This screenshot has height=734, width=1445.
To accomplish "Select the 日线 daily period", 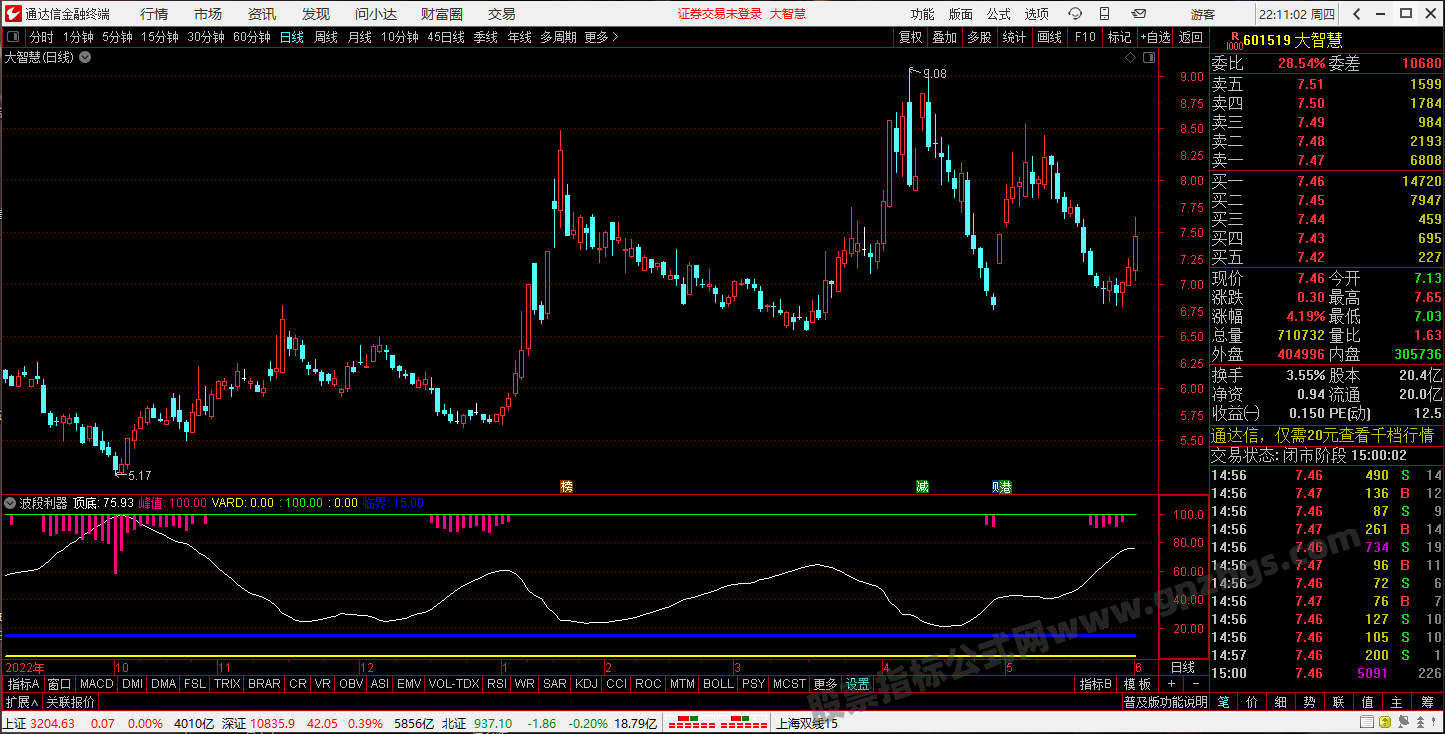I will pyautogui.click(x=292, y=37).
